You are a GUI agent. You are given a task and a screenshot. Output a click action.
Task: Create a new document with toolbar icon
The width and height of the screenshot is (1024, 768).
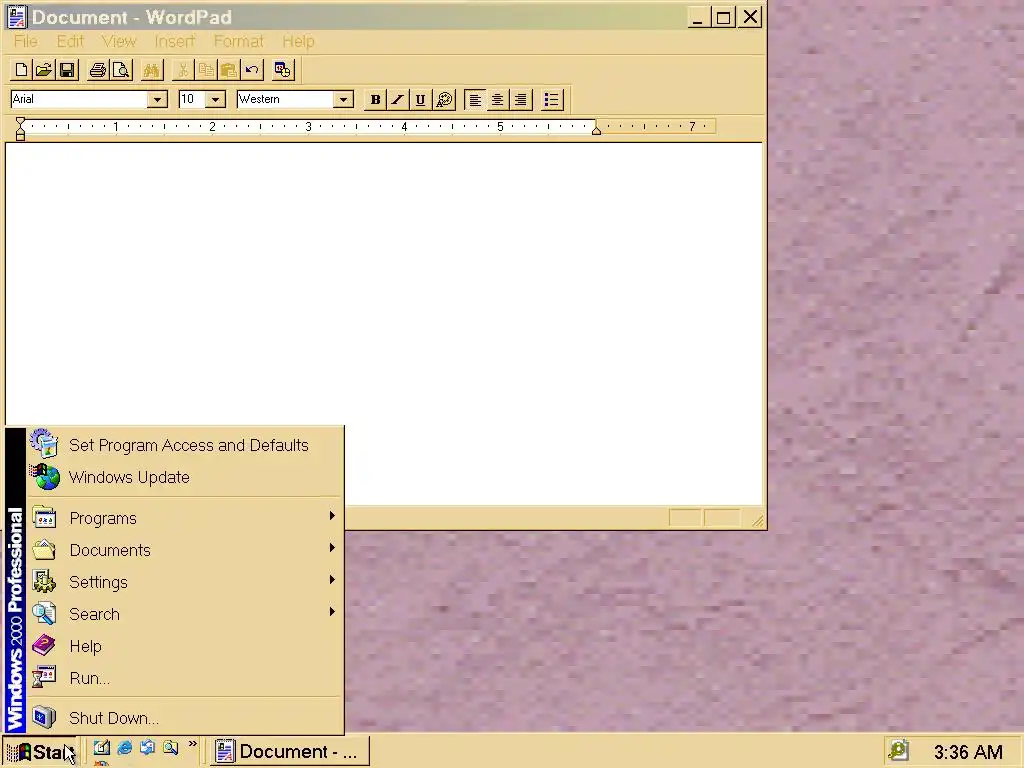coord(21,70)
